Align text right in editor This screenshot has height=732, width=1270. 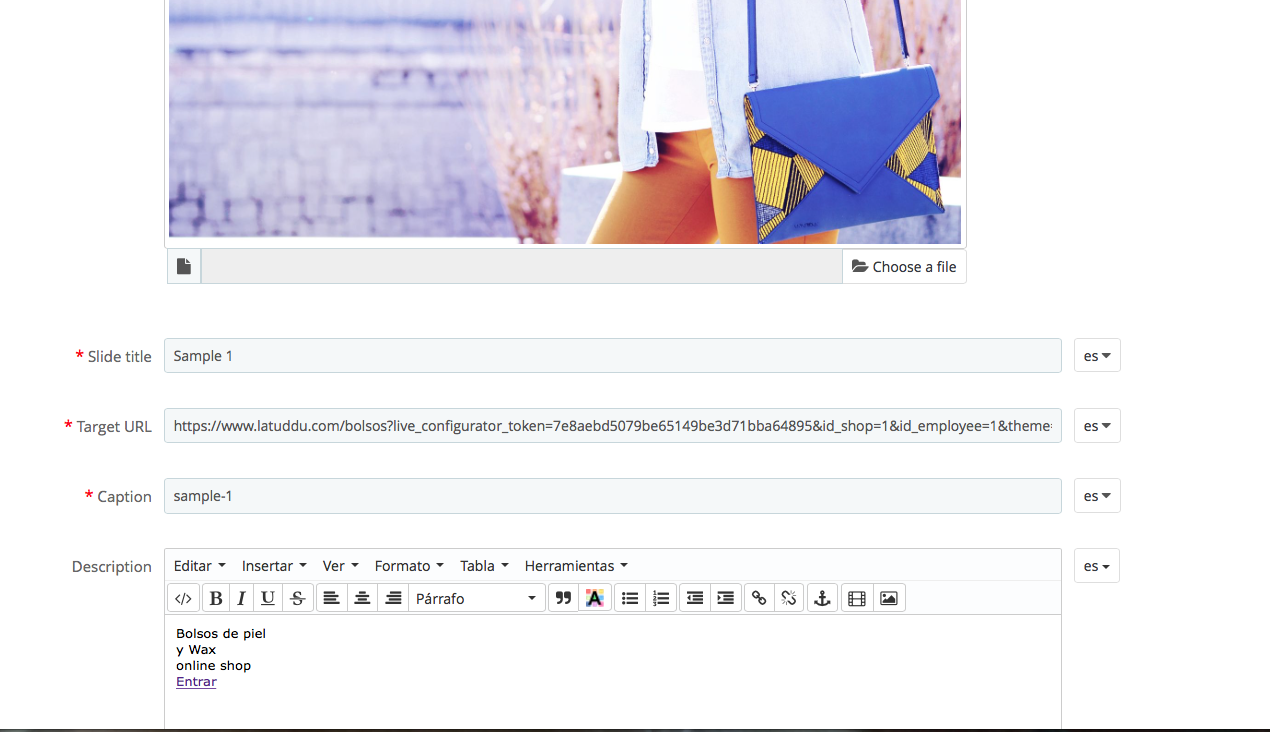(393, 598)
